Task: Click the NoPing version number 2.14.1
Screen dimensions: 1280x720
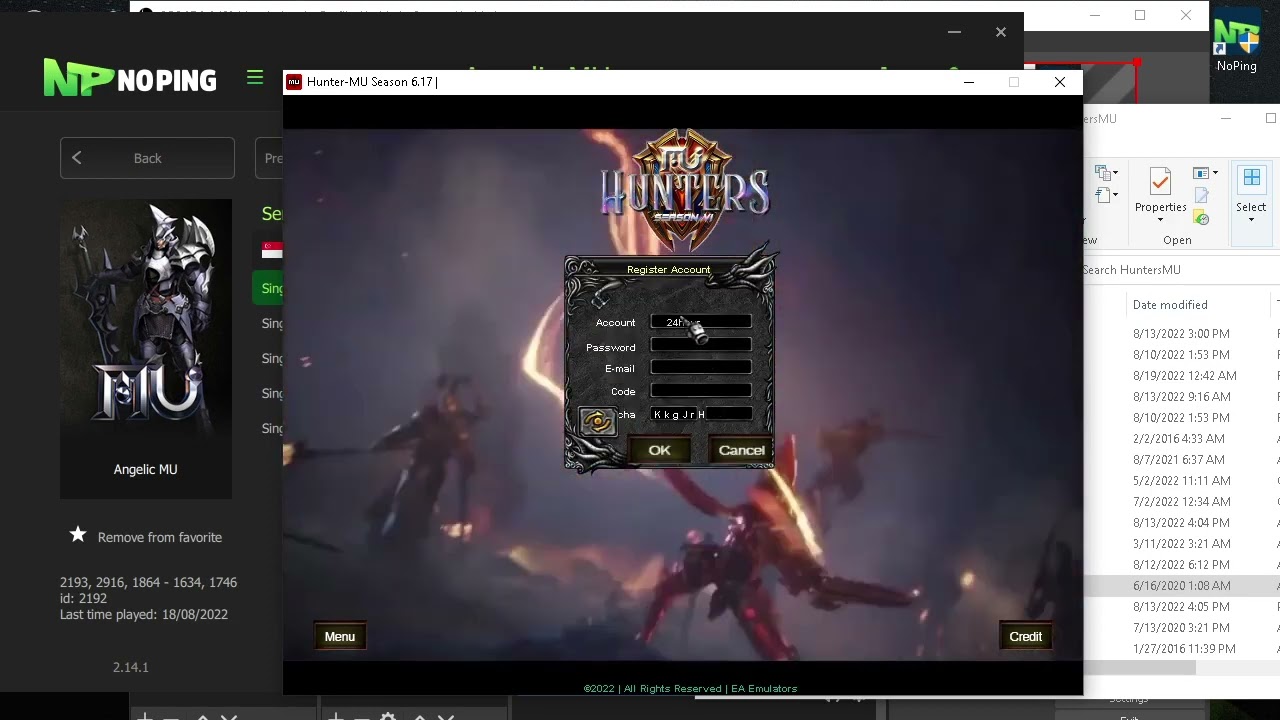Action: coord(130,667)
